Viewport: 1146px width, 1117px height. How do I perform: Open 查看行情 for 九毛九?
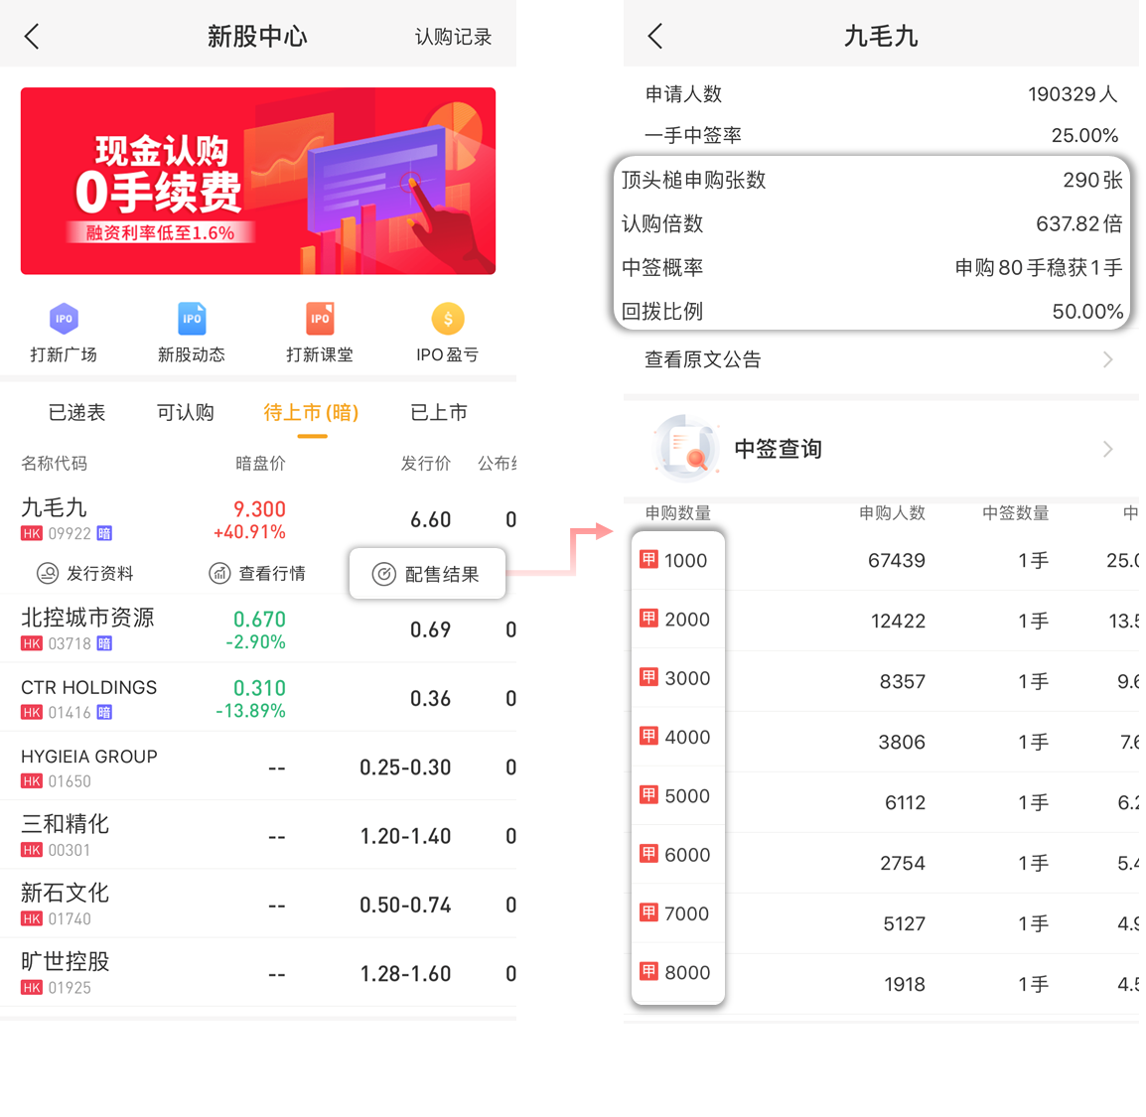pyautogui.click(x=257, y=573)
